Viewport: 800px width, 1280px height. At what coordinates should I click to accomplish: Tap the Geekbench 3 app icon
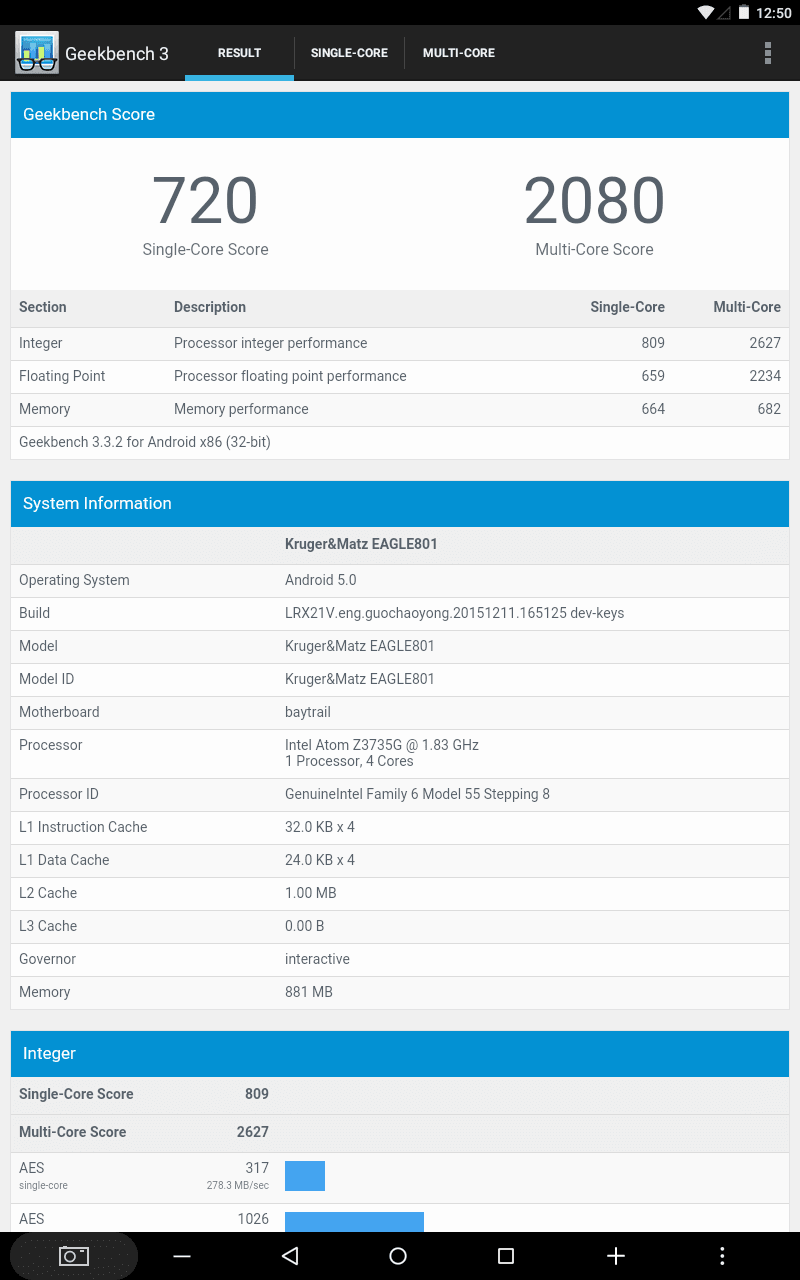click(x=37, y=53)
